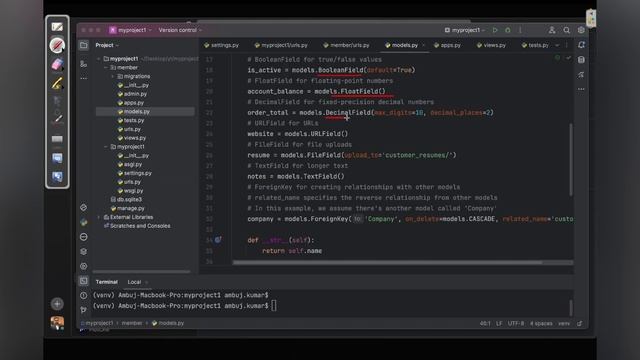Run the myproject1 configuration
The height and width of the screenshot is (360, 640).
[495, 30]
